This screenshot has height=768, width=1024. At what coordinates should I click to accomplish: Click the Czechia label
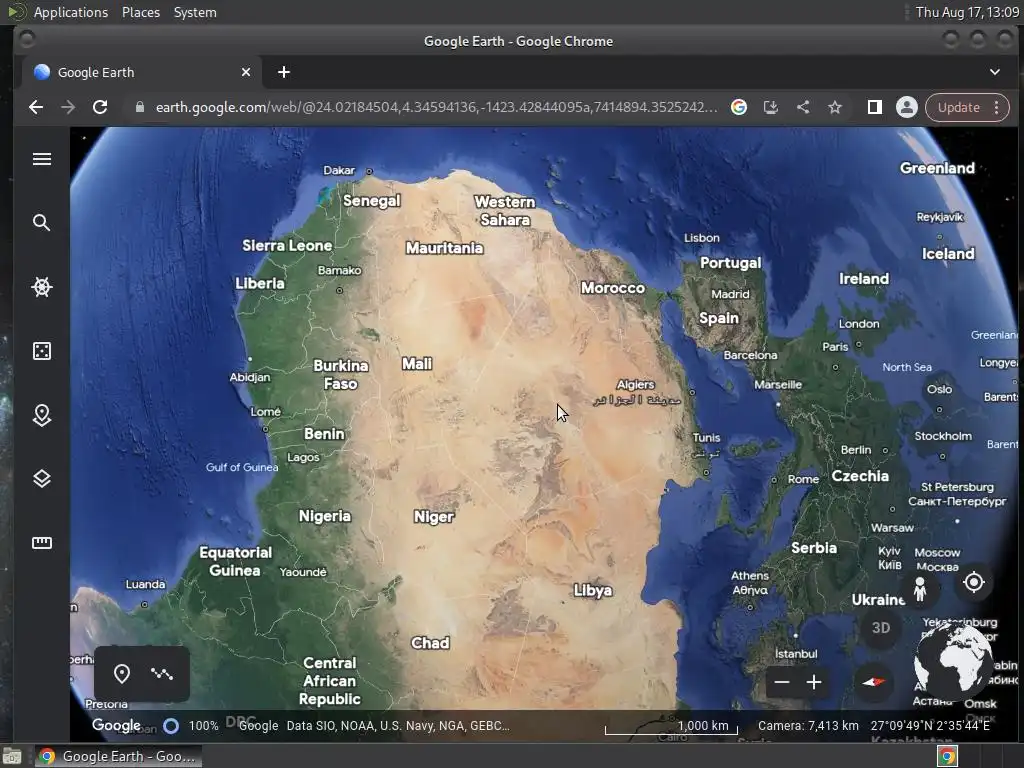(x=860, y=476)
